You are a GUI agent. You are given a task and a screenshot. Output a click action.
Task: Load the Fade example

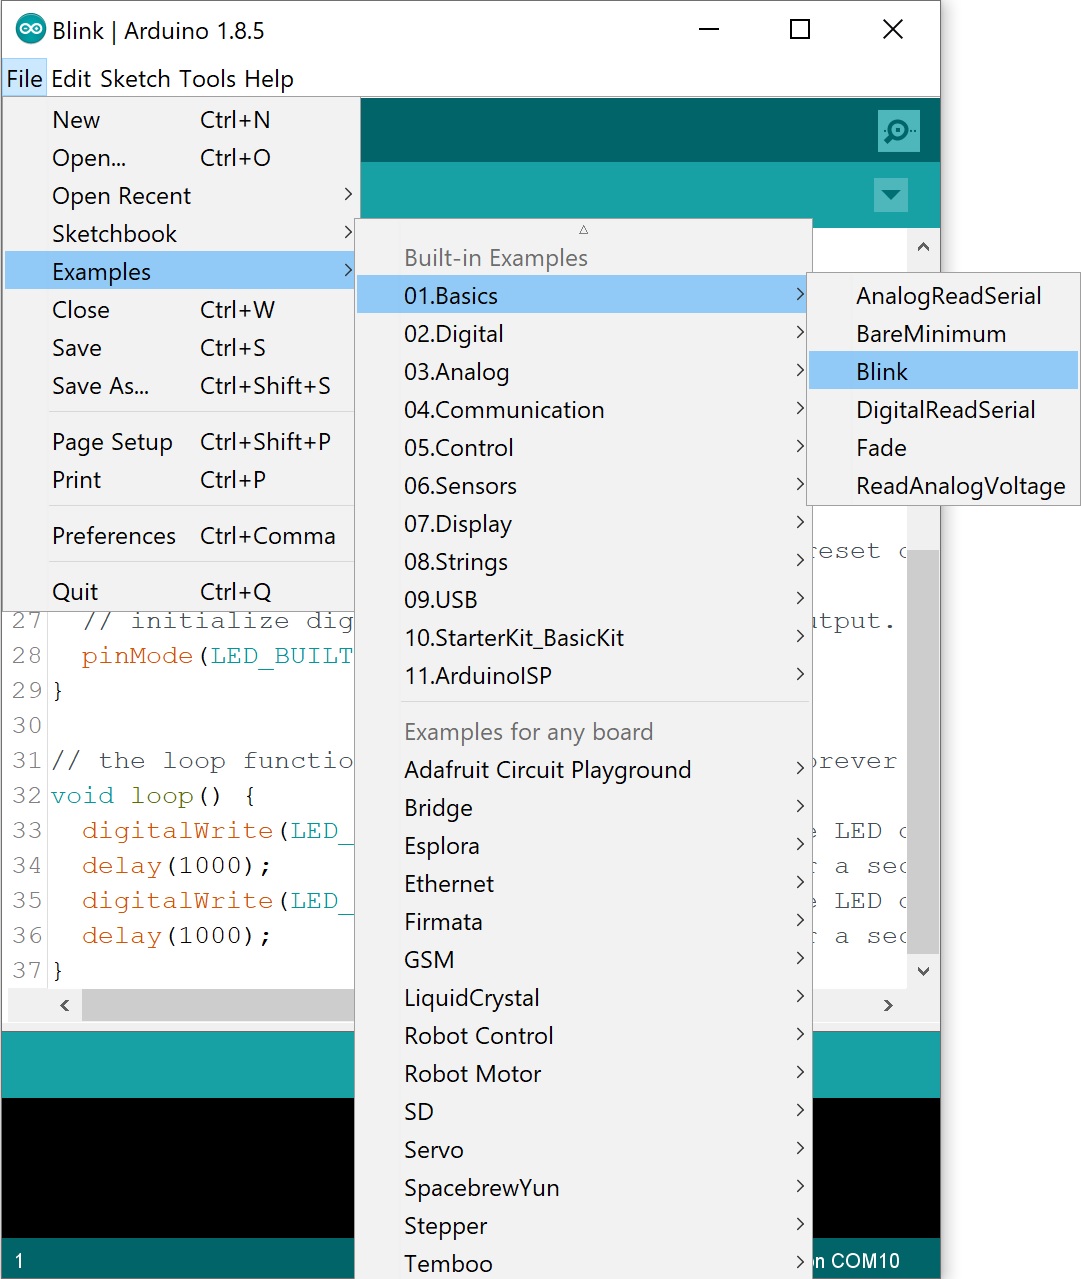[943, 448]
